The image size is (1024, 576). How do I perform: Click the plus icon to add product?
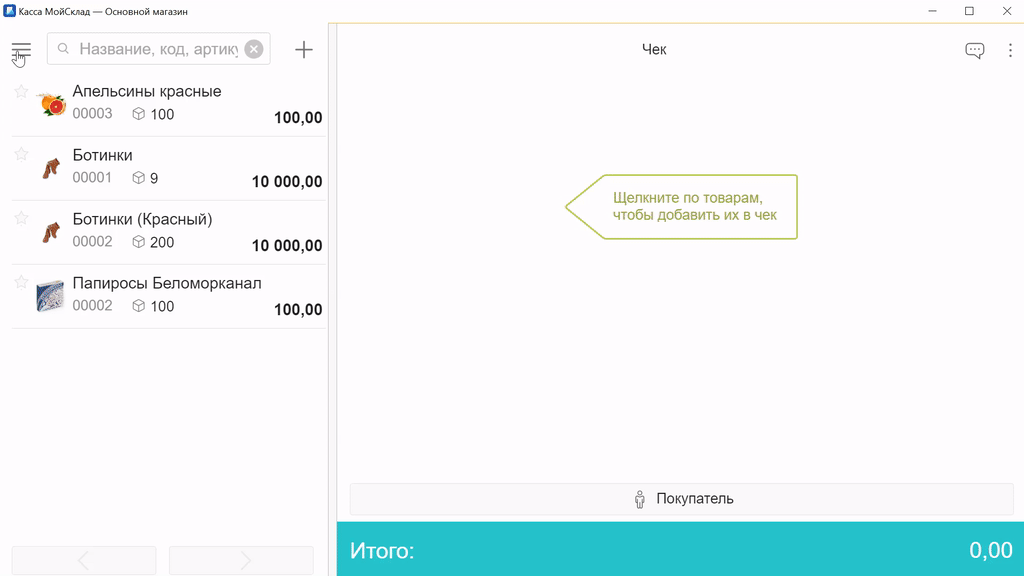click(304, 50)
